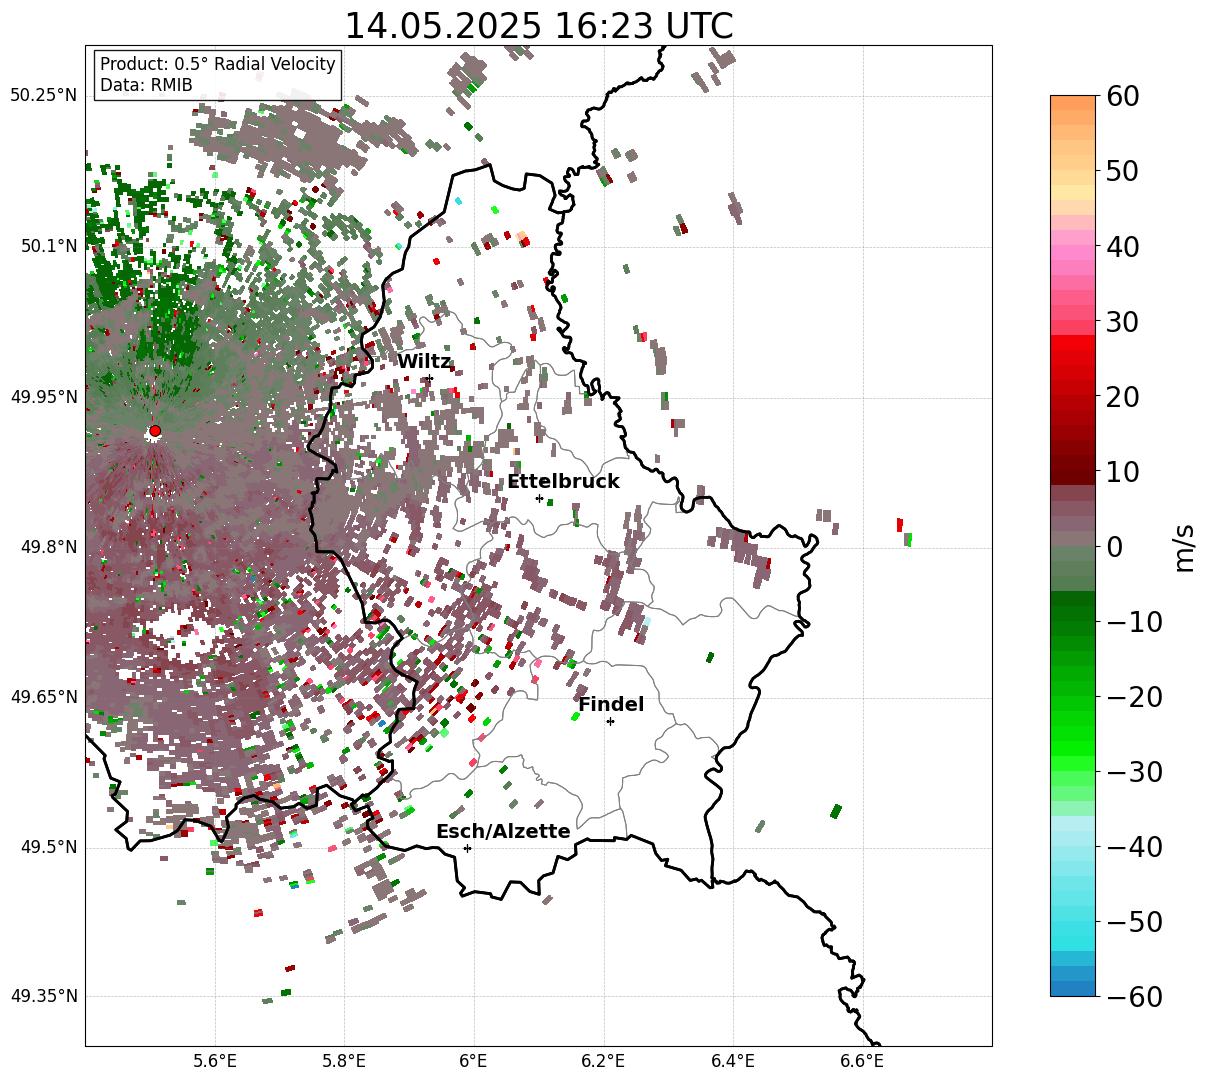Click the "Product: 0.5° Radial Velocity" text
Image resolution: width=1207 pixels, height=1081 pixels.
pos(218,64)
